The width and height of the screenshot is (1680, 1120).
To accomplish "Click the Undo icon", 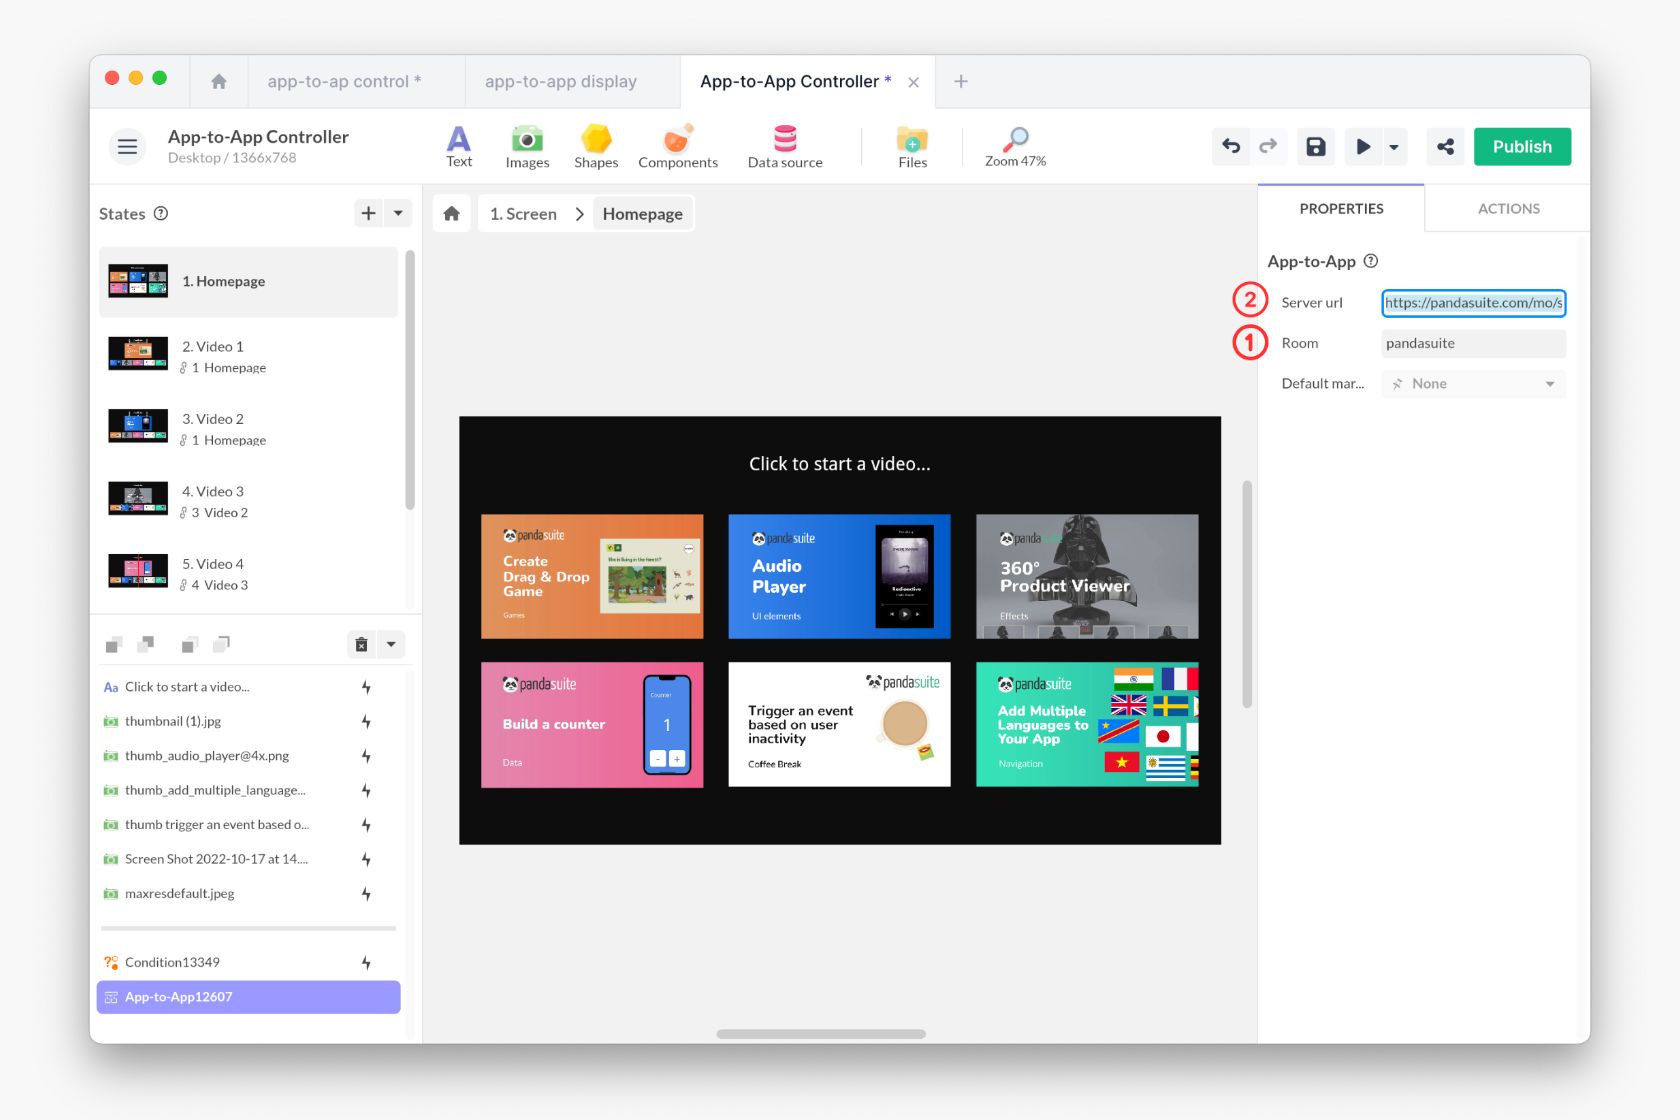I will coord(1230,146).
